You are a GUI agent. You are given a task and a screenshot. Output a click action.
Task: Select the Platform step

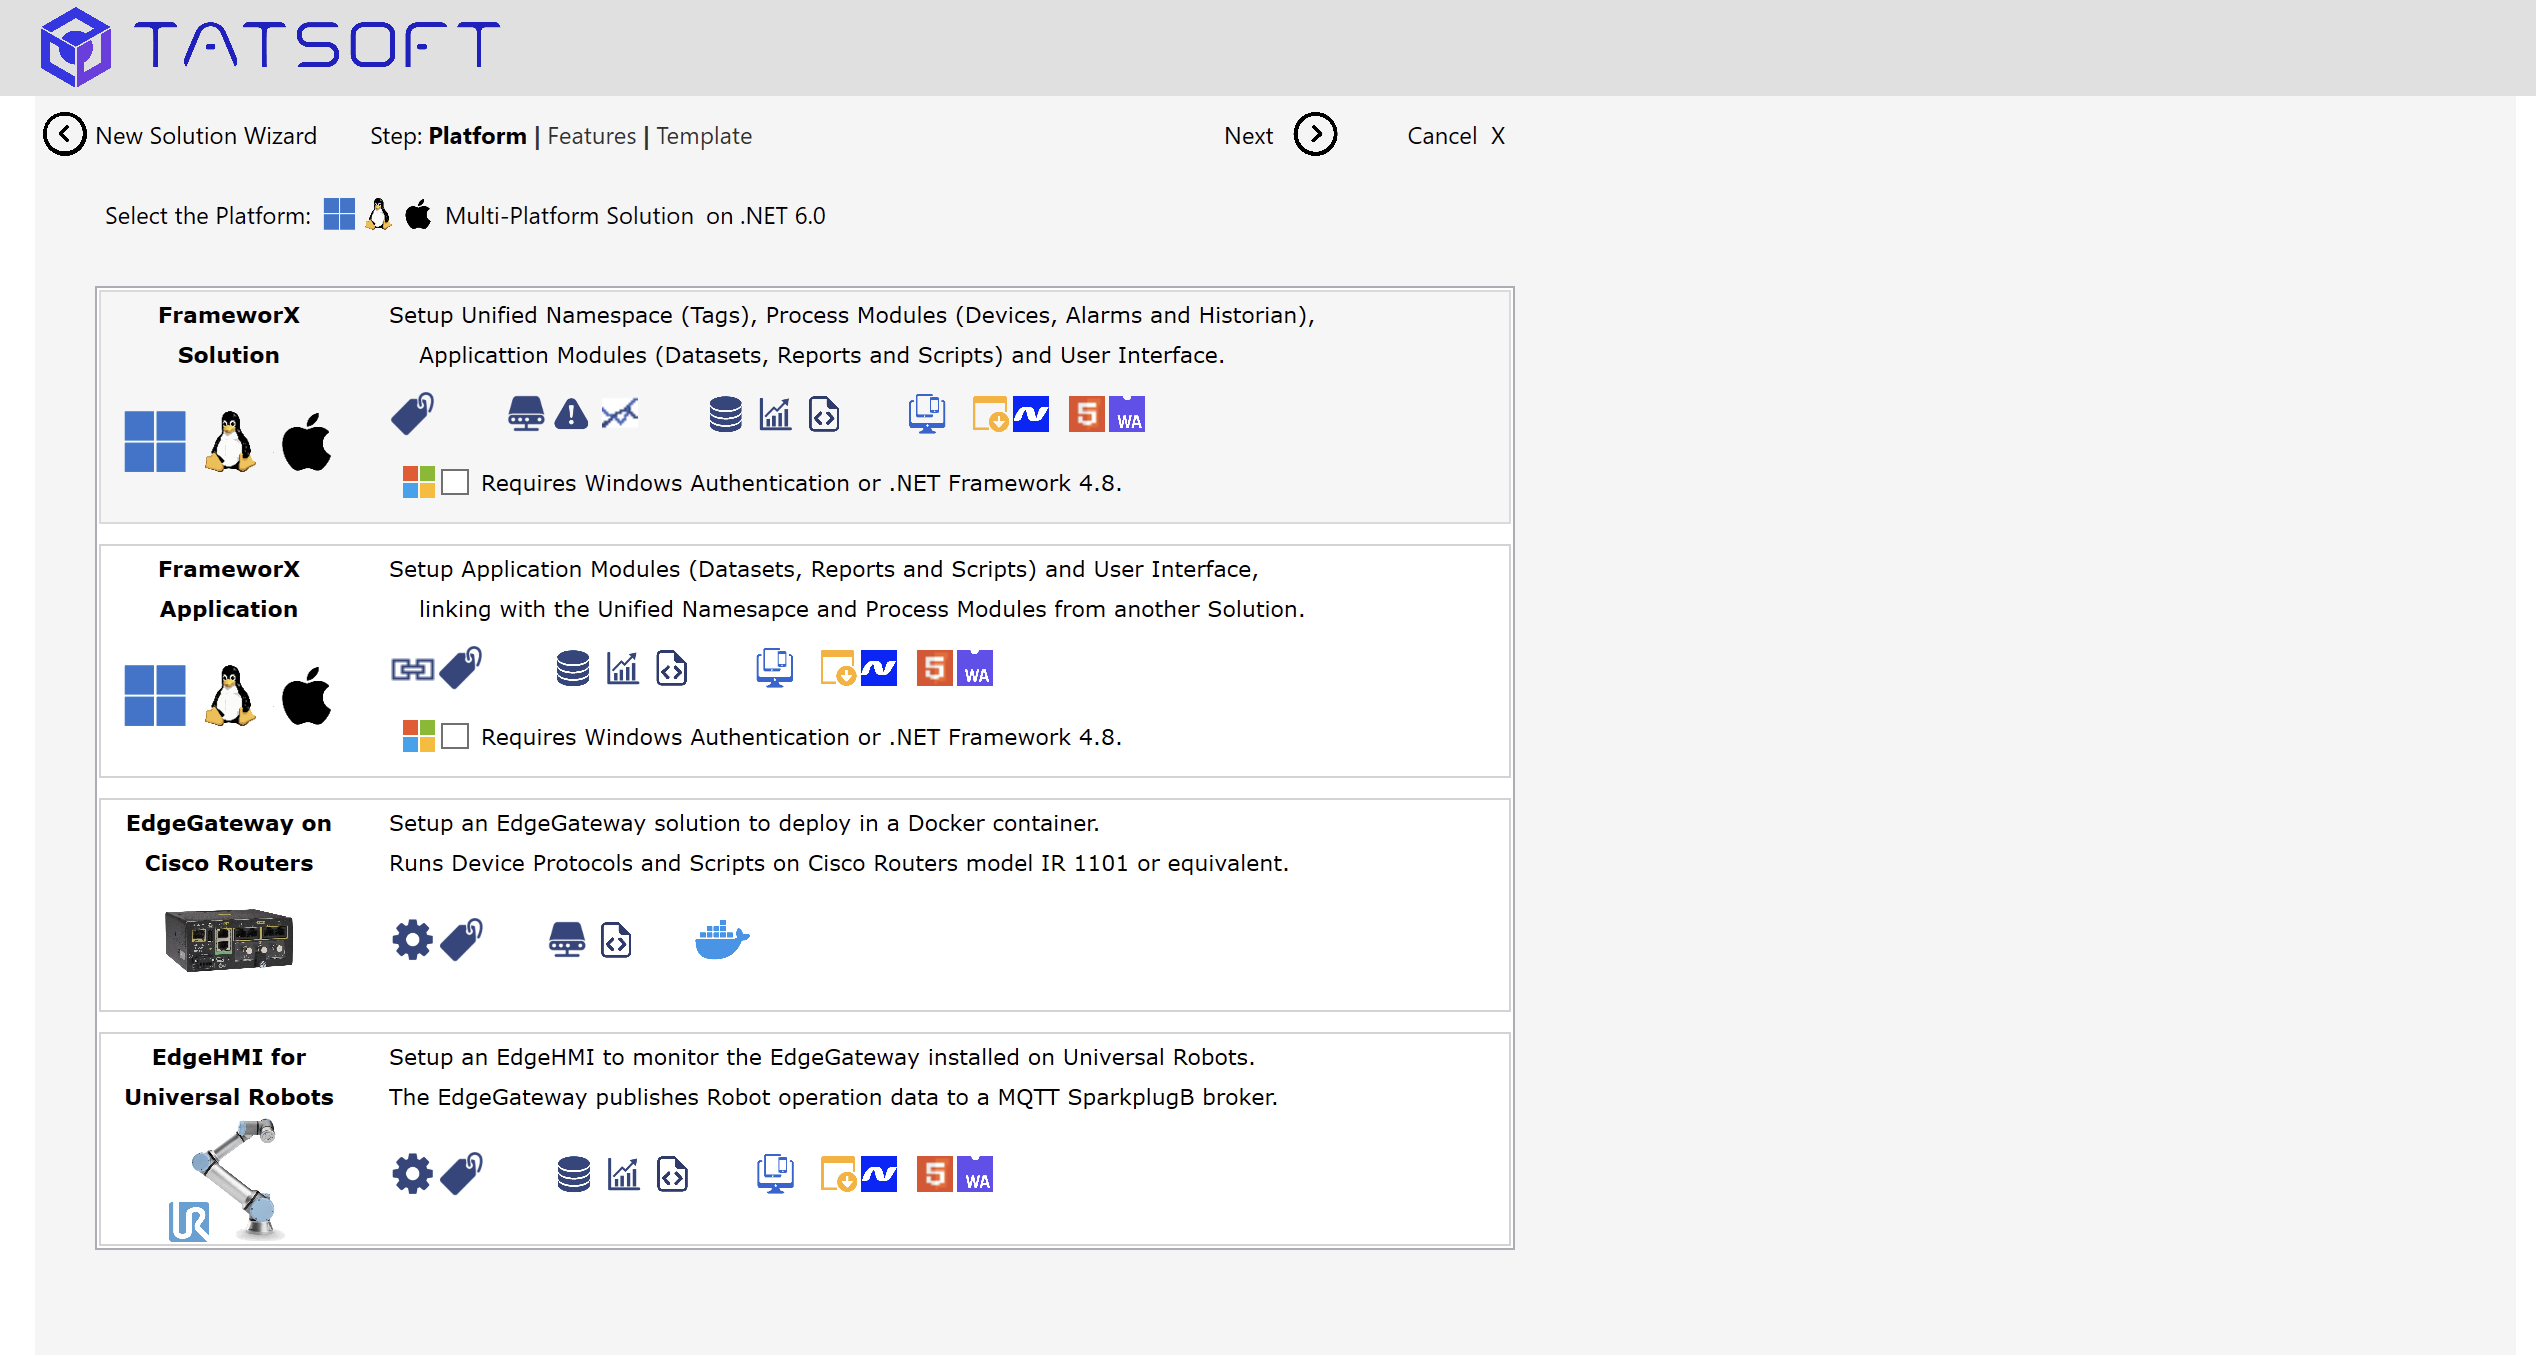477,136
